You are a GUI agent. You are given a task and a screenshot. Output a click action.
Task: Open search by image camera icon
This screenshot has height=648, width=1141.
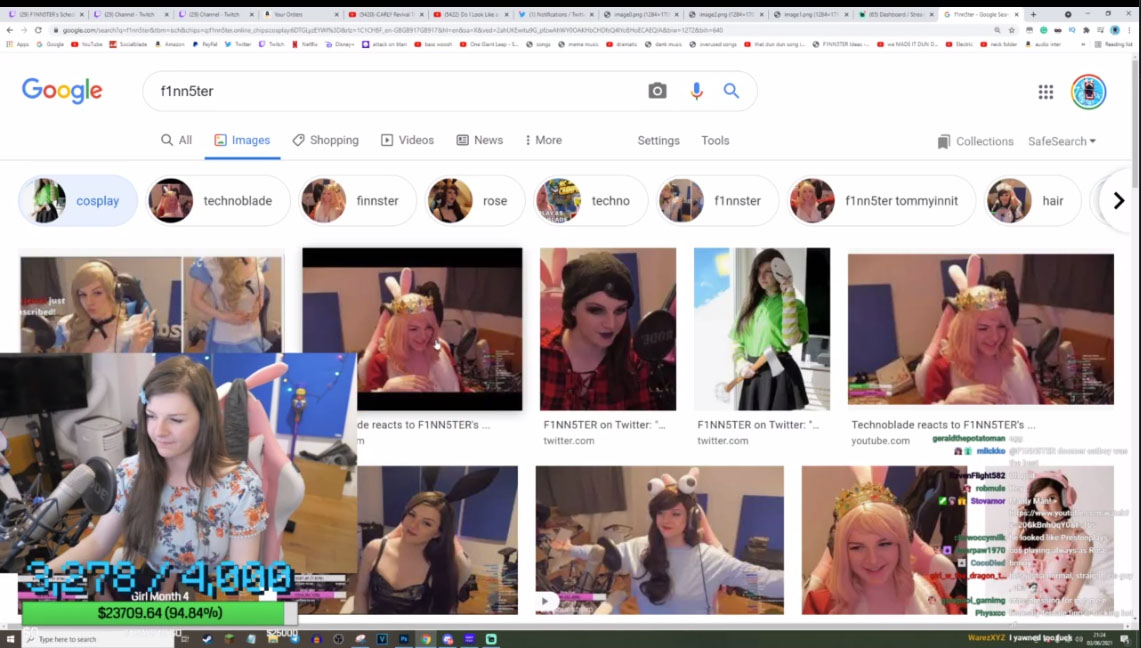657,91
